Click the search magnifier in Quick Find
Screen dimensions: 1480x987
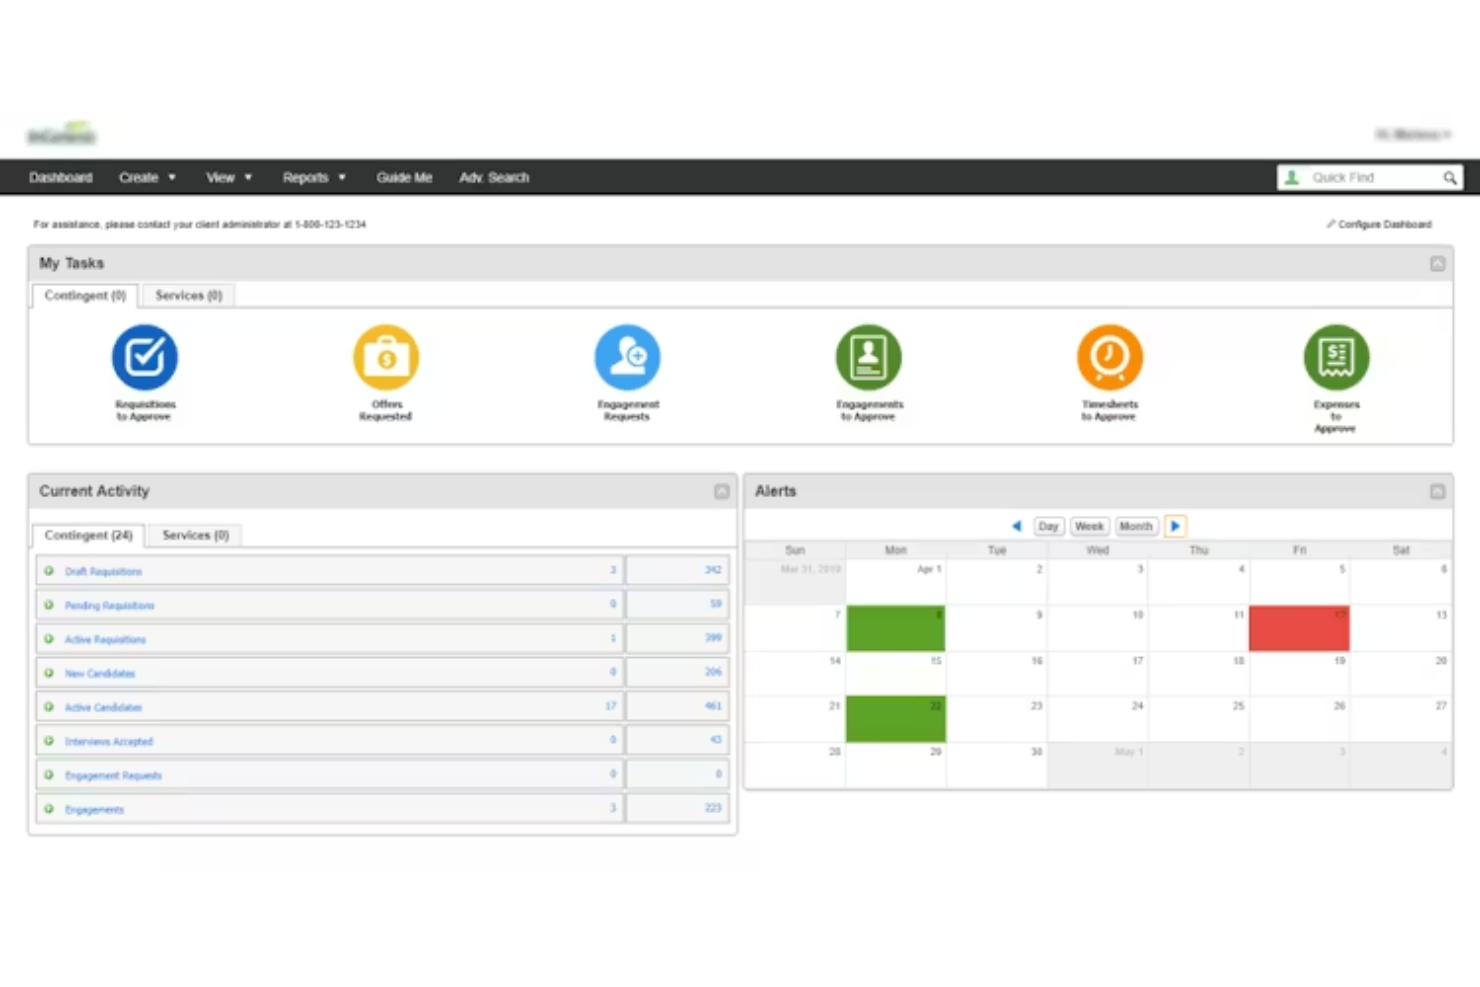pos(1451,177)
